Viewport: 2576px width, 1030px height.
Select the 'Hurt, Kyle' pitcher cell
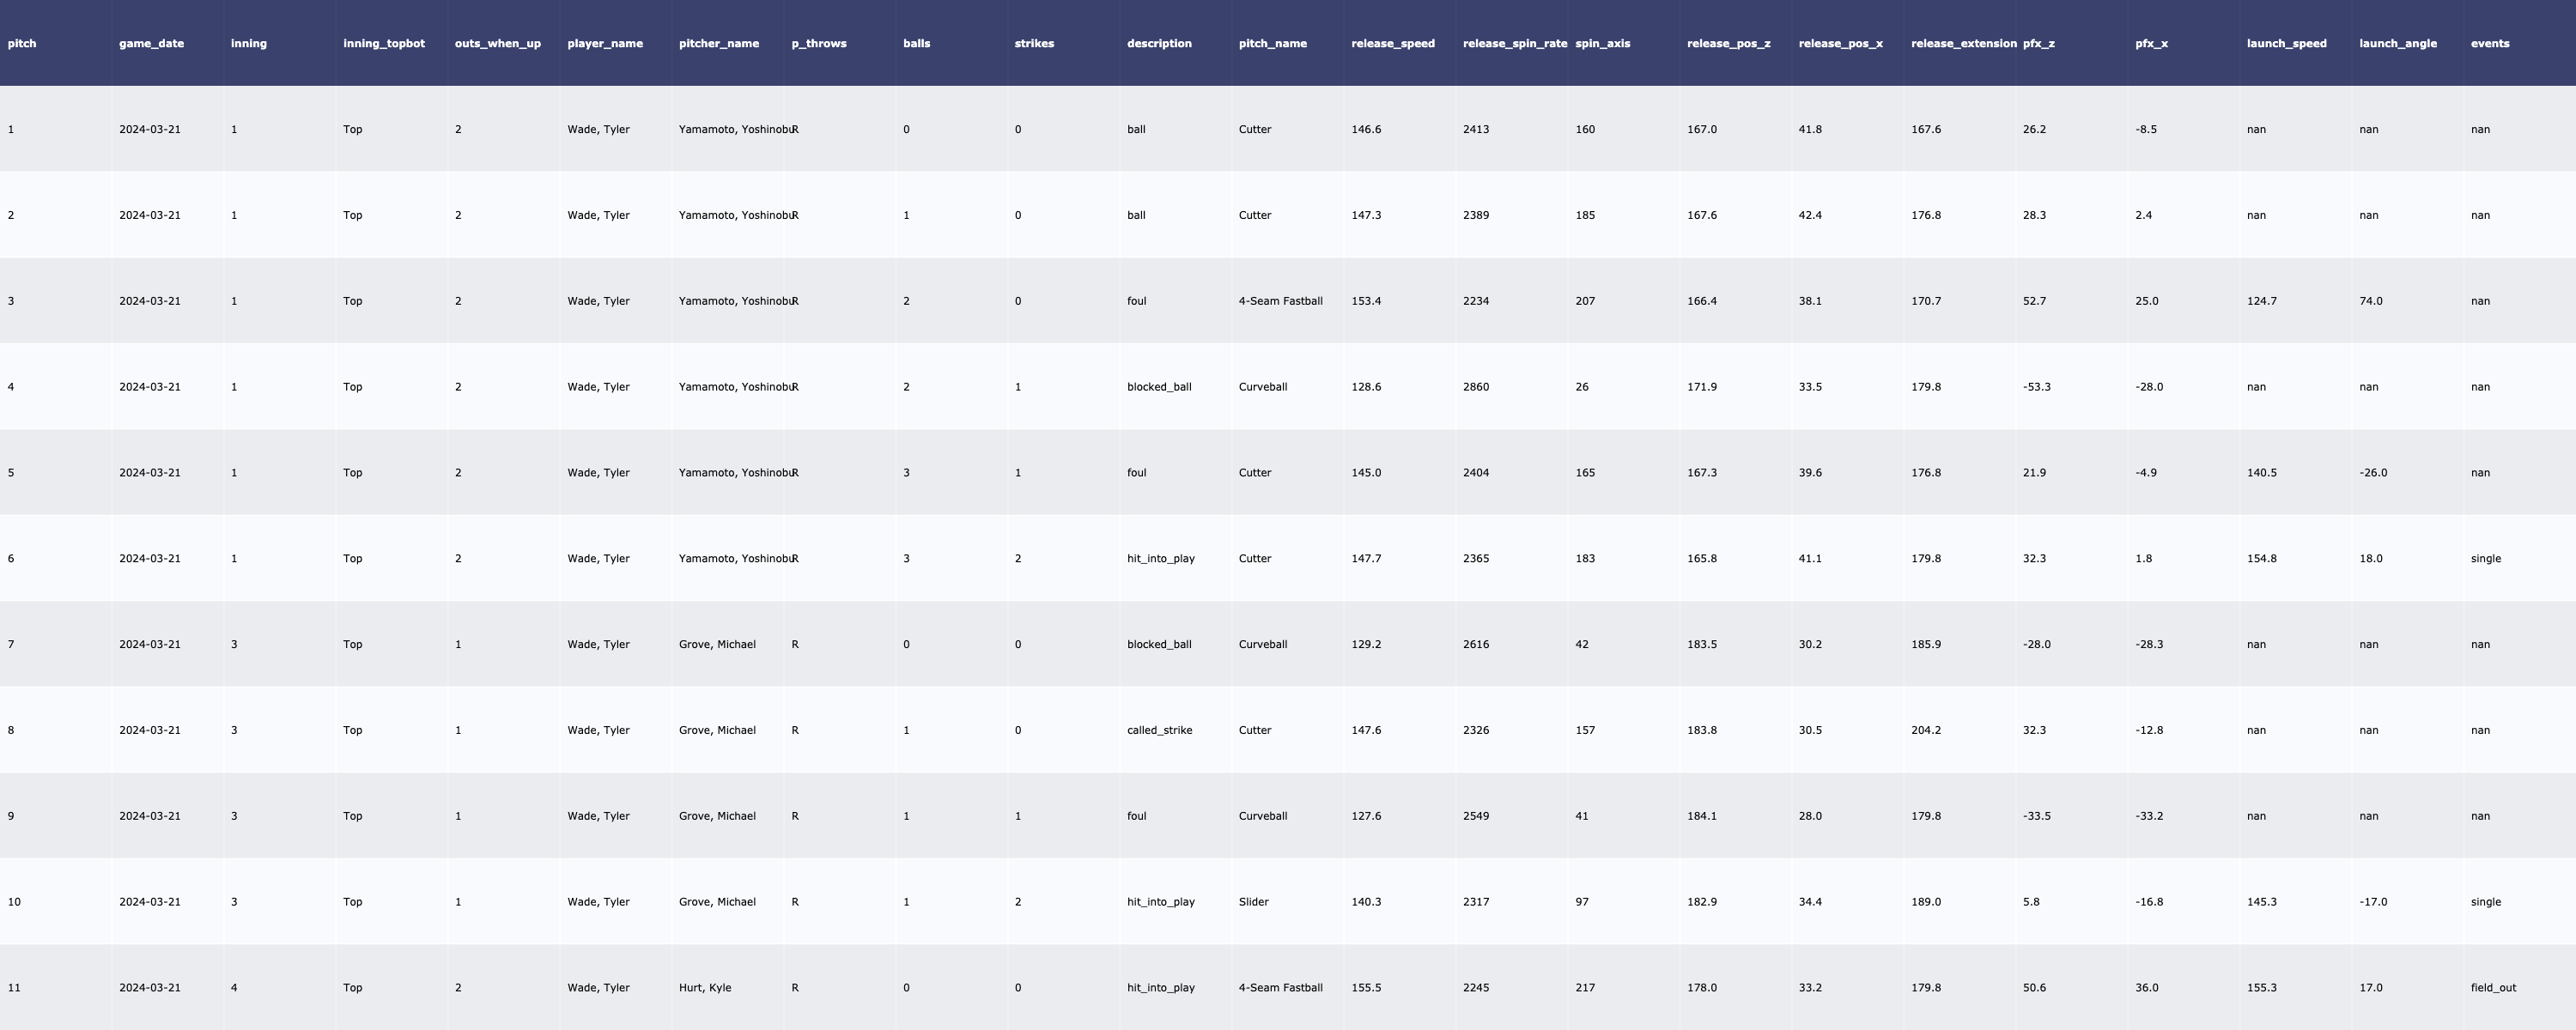point(704,988)
